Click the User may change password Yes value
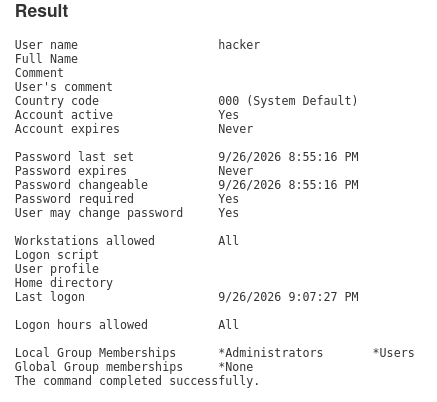Image resolution: width=437 pixels, height=402 pixels. pyautogui.click(x=229, y=213)
